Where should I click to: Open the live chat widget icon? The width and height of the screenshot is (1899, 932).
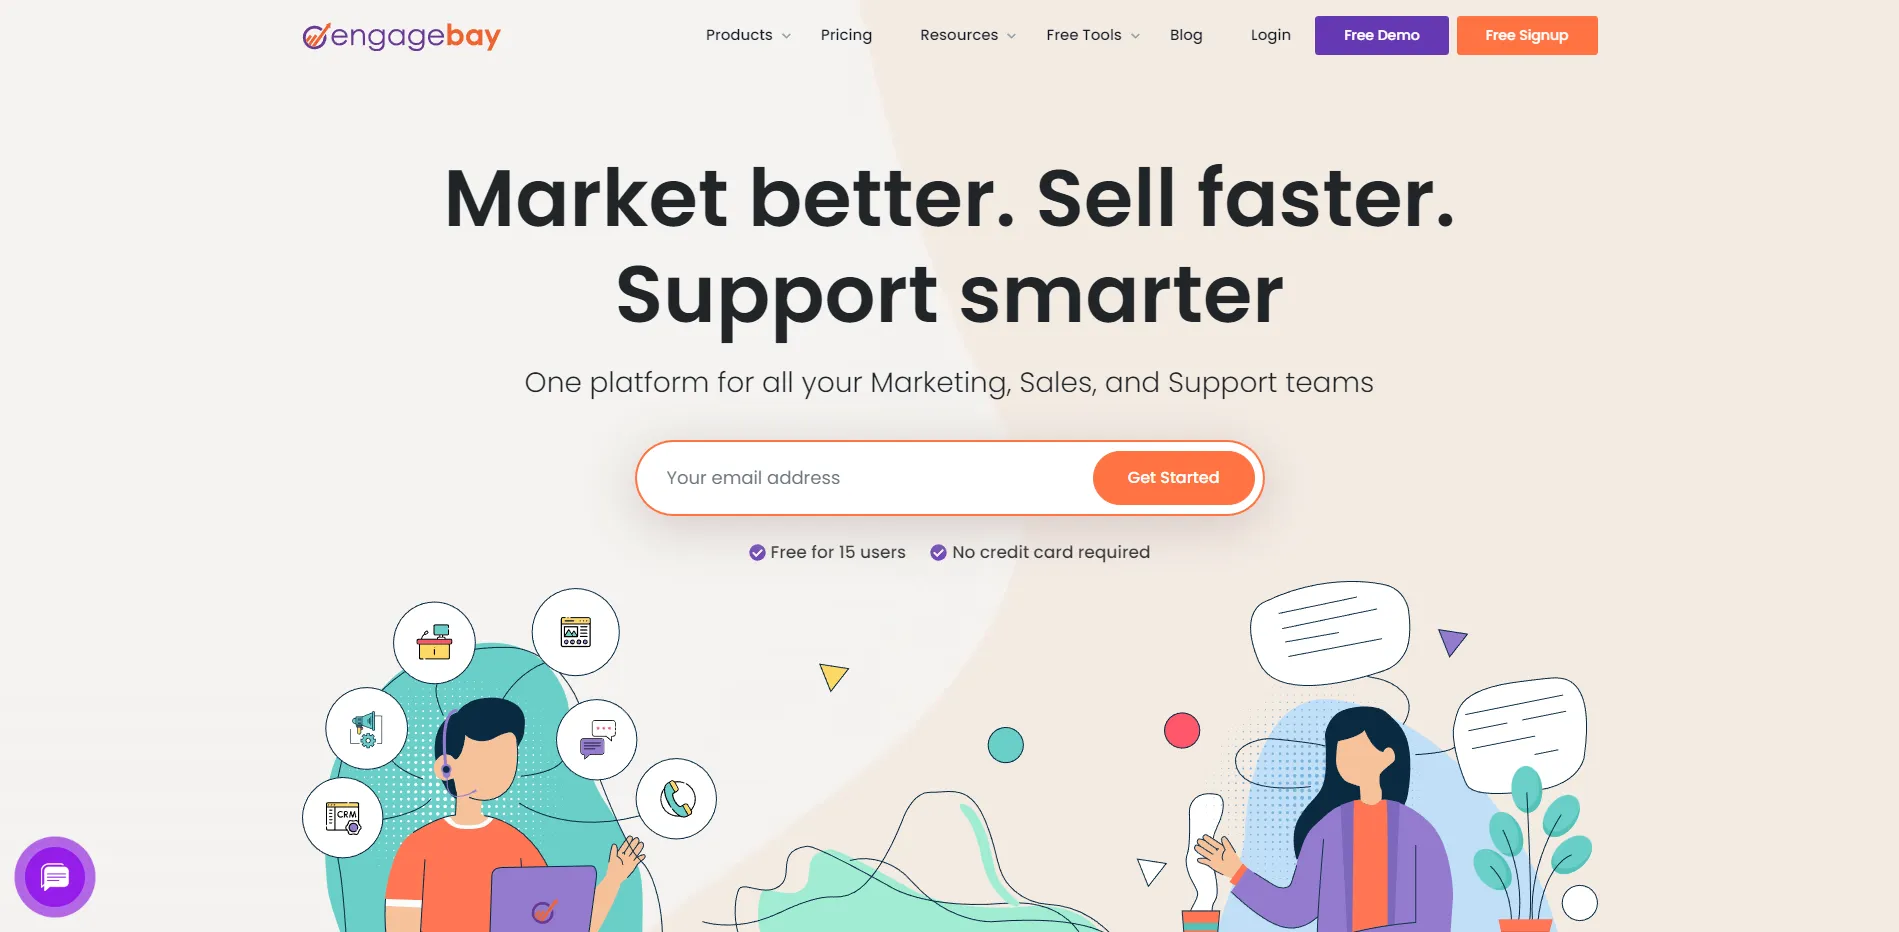55,877
